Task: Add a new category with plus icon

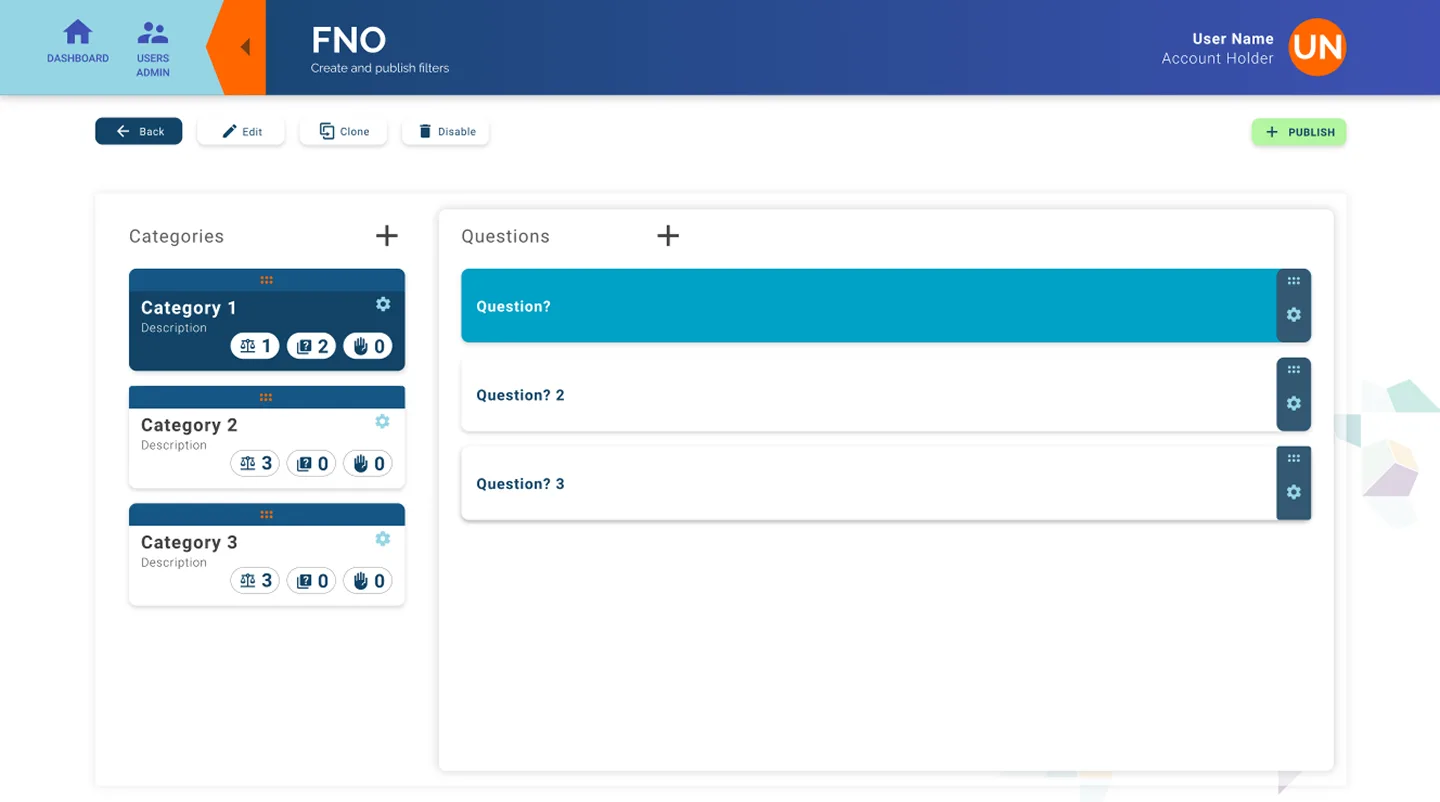Action: click(x=387, y=236)
